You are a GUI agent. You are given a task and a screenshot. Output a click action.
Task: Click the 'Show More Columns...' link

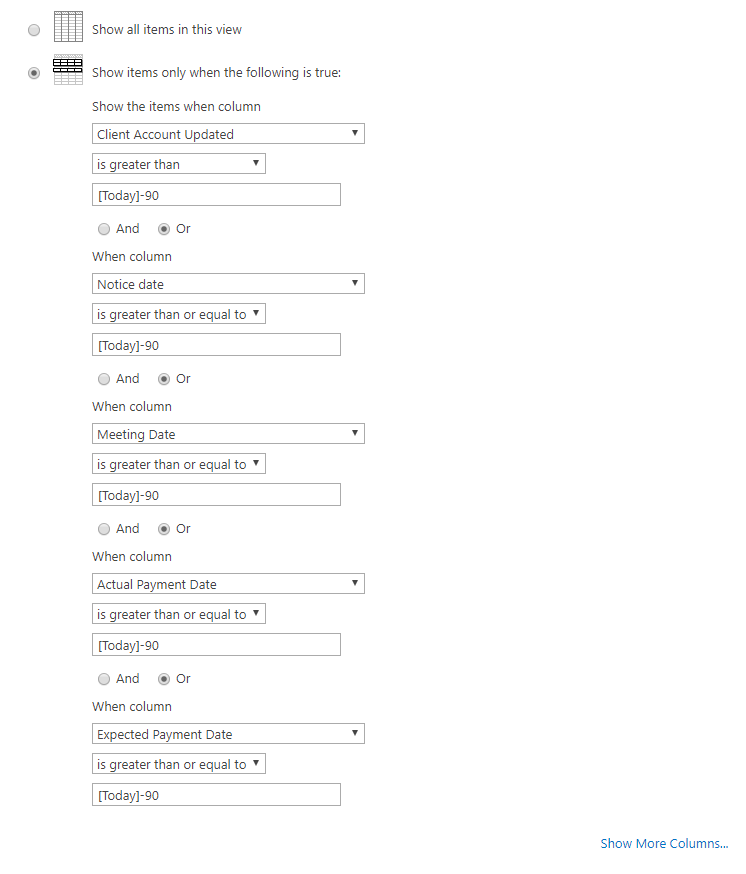coord(664,843)
